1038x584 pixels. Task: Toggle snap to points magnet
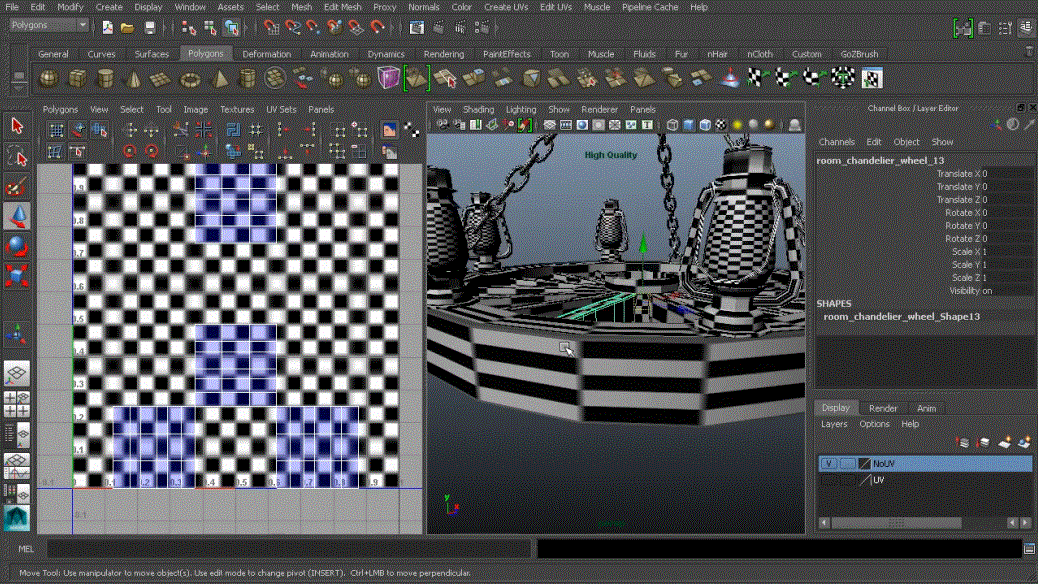pos(313,27)
